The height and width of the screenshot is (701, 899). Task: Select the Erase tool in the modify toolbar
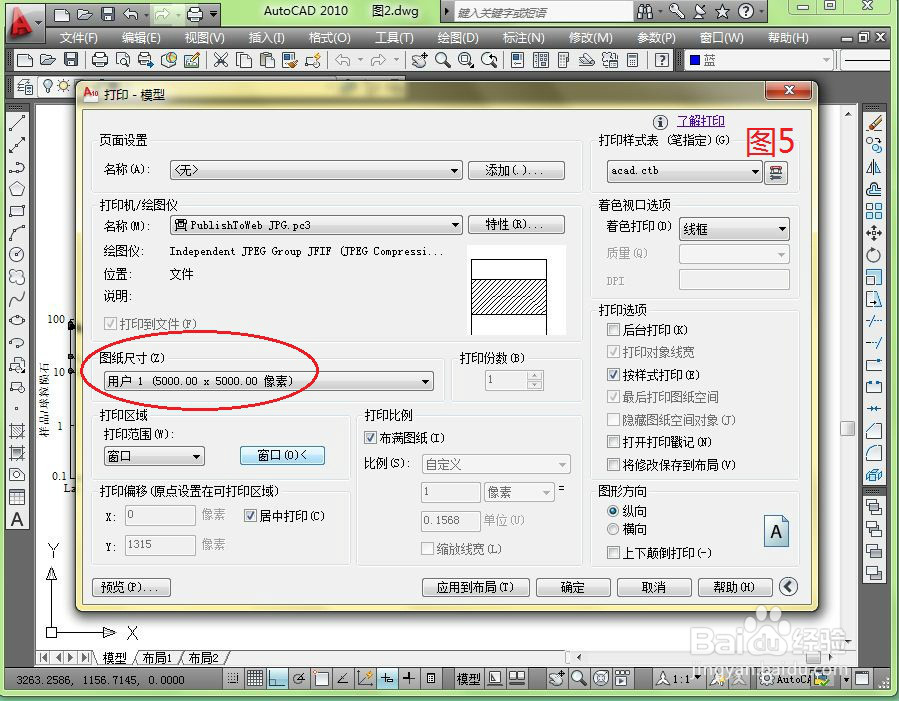click(x=876, y=124)
